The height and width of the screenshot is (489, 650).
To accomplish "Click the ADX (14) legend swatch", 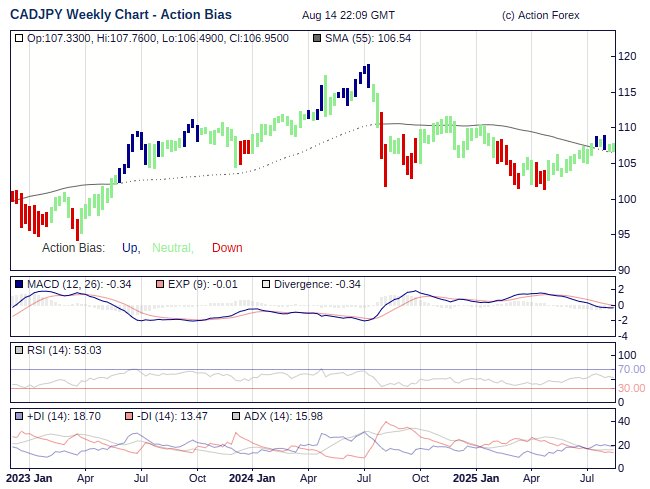I will 236,416.
